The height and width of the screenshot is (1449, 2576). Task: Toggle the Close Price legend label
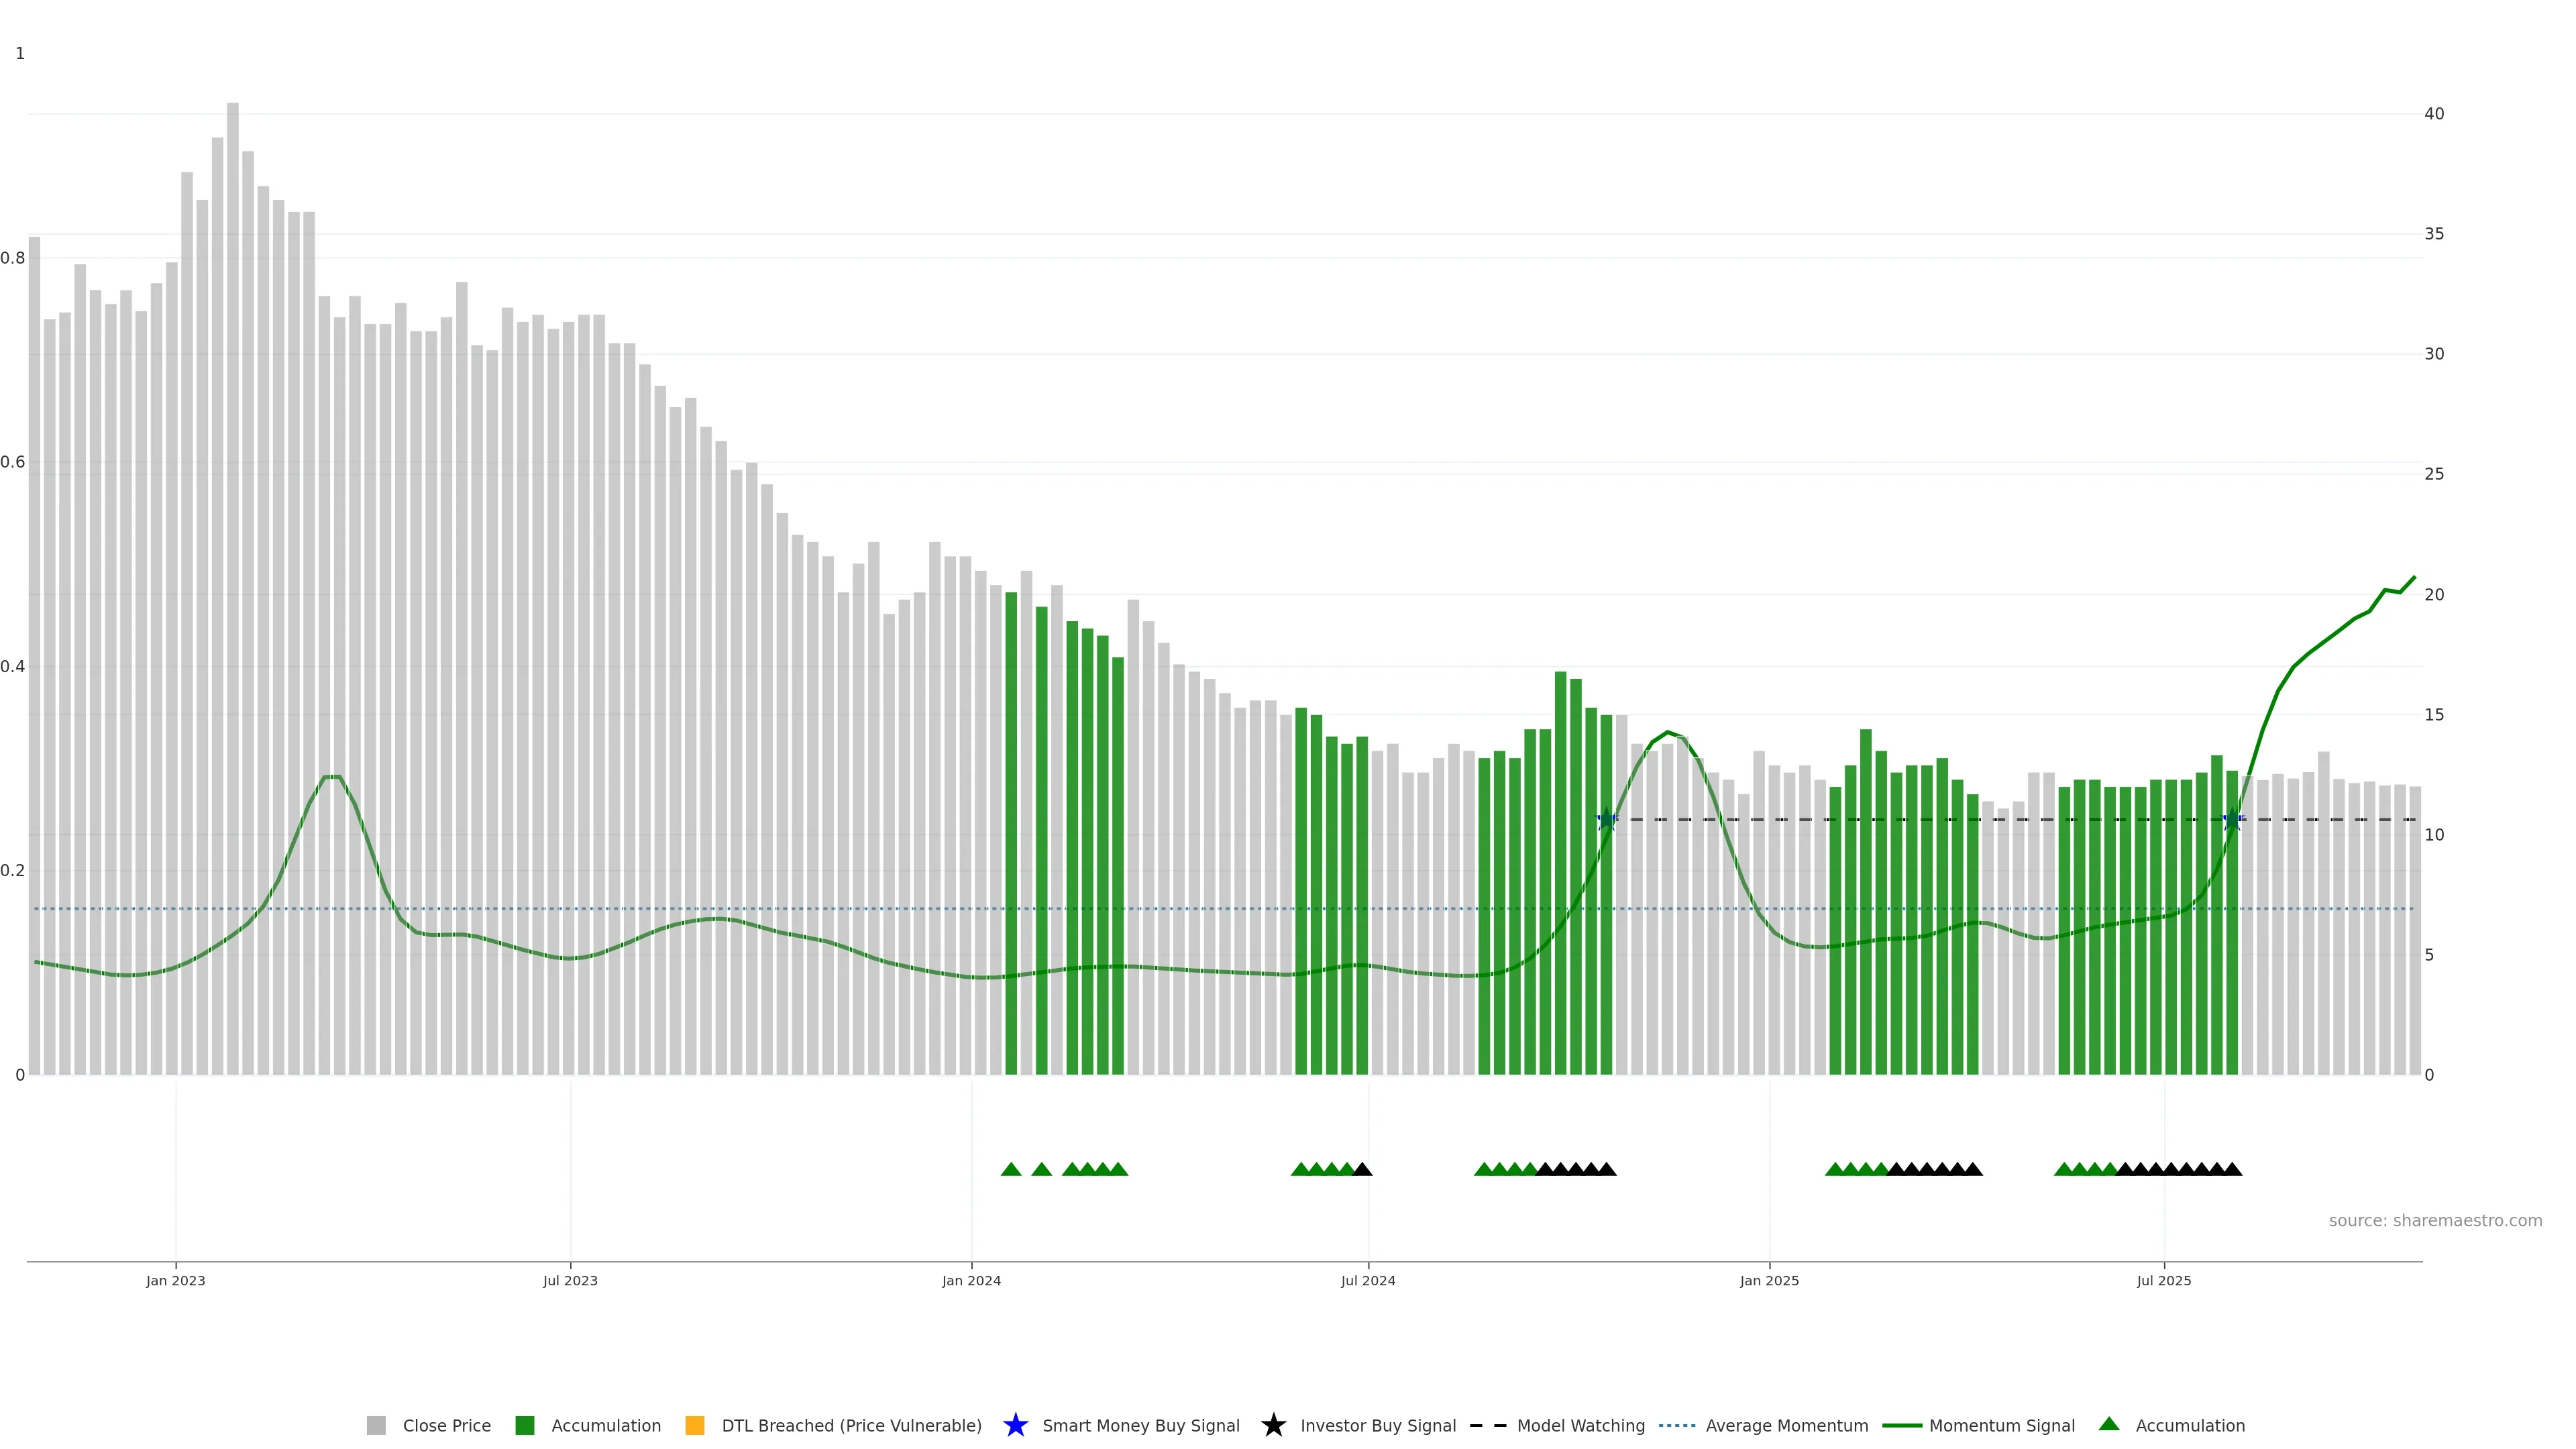tap(446, 1426)
